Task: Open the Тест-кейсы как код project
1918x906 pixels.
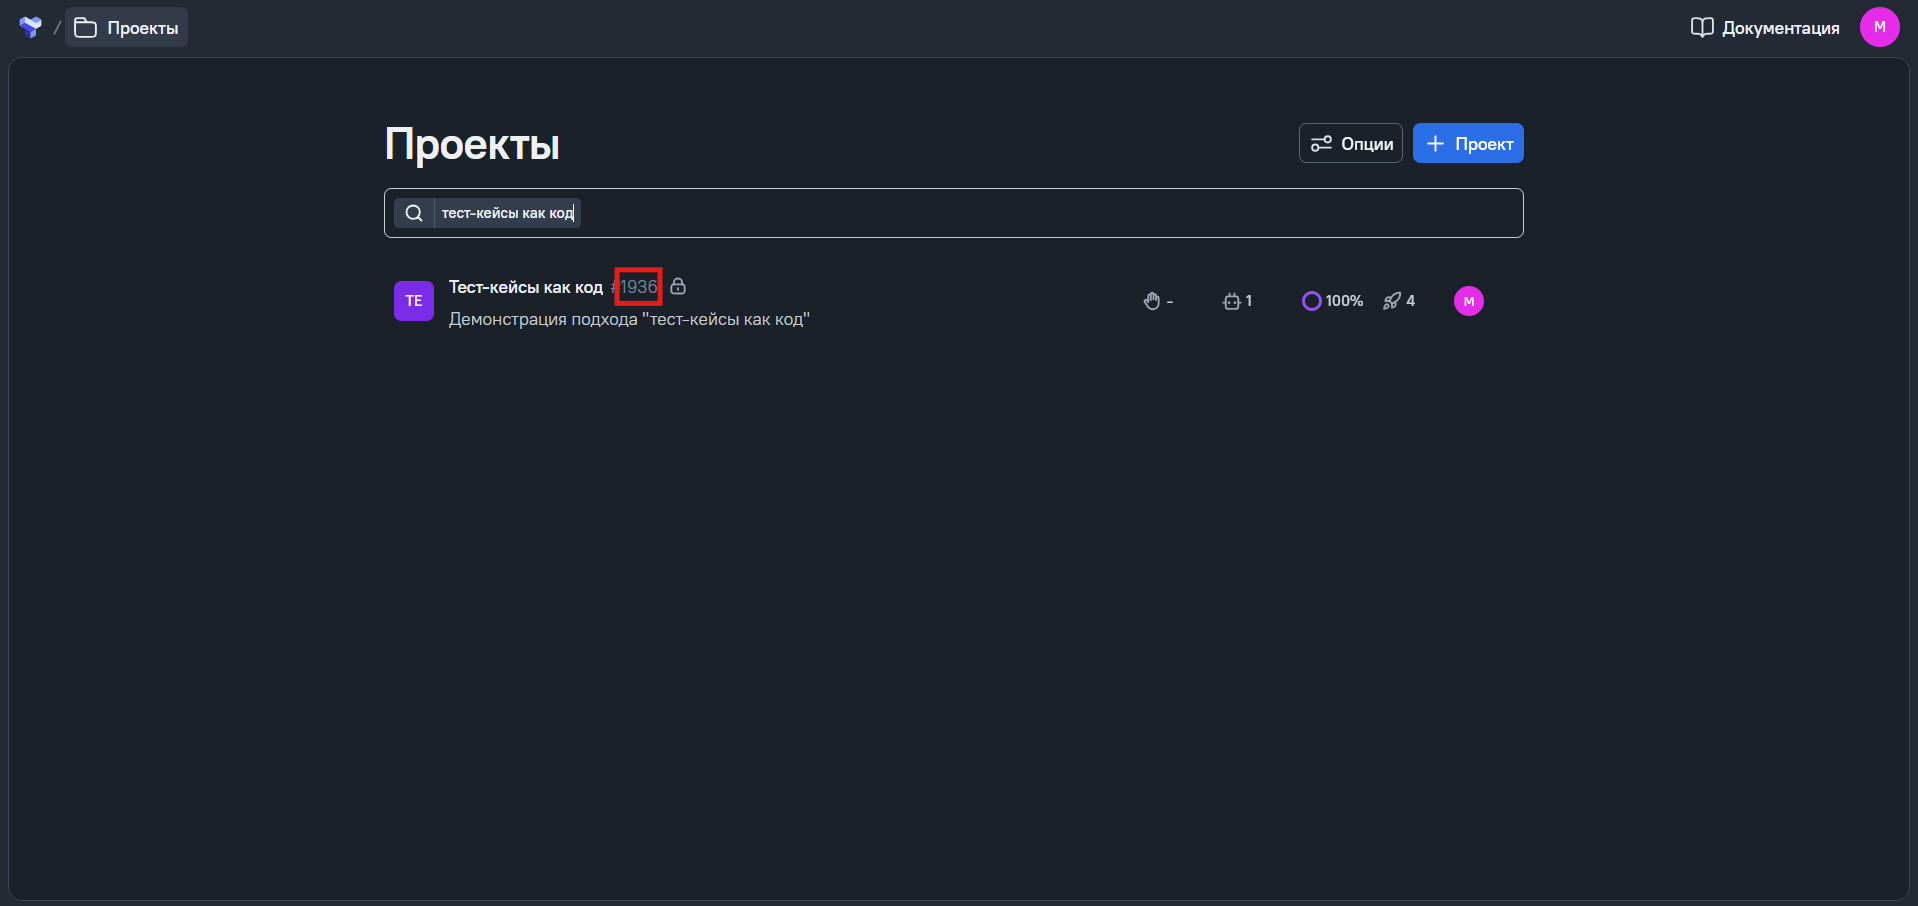Action: pos(525,288)
